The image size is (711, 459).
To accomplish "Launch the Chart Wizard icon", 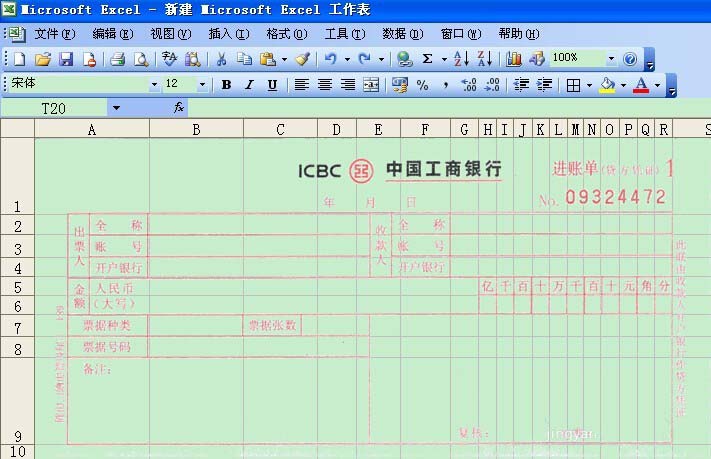I will click(514, 59).
